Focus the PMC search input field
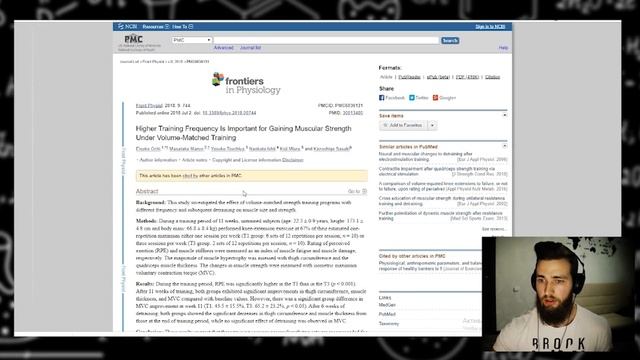The image size is (640, 360). coord(326,40)
